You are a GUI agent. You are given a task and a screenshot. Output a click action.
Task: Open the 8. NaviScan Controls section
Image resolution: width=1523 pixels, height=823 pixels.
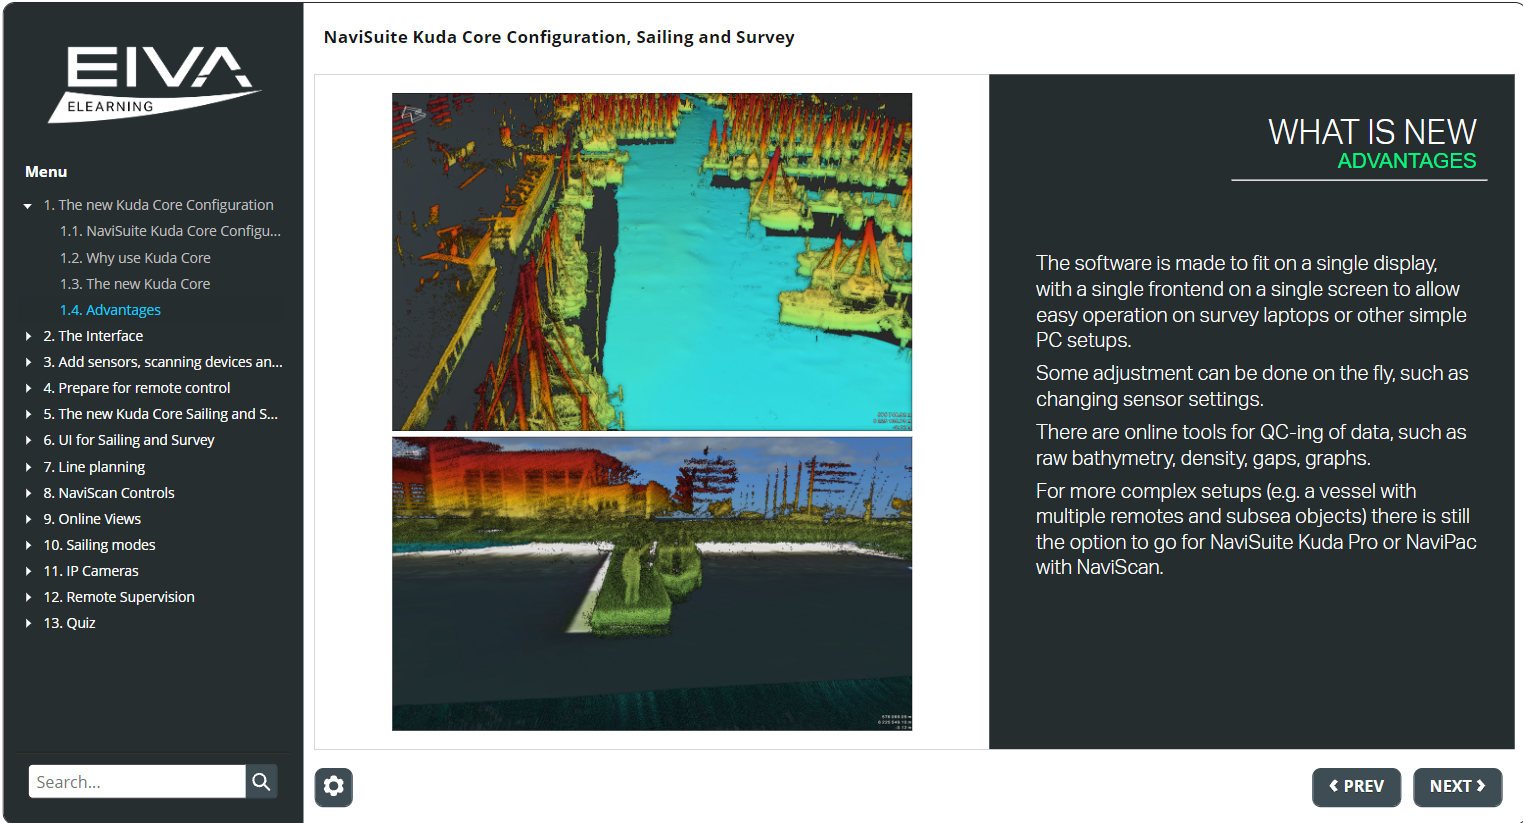(108, 492)
